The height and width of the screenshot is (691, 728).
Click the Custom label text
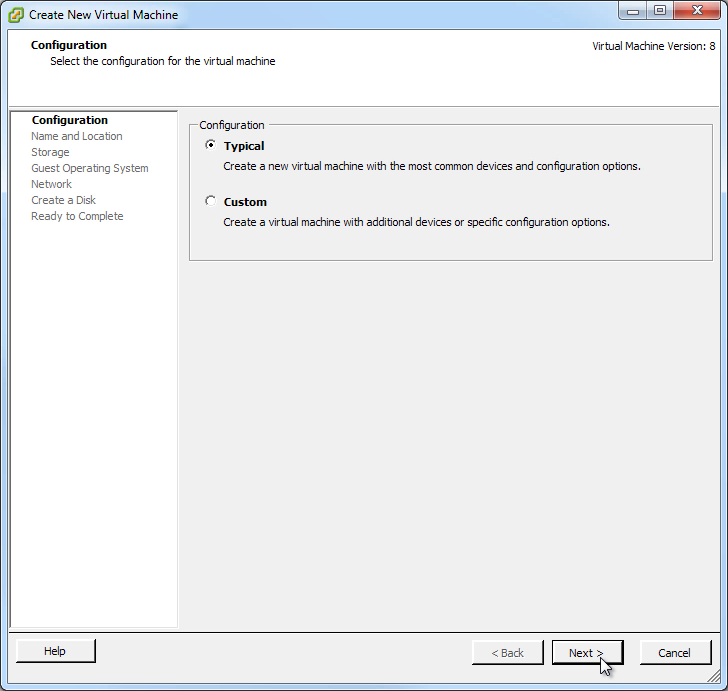tap(245, 202)
